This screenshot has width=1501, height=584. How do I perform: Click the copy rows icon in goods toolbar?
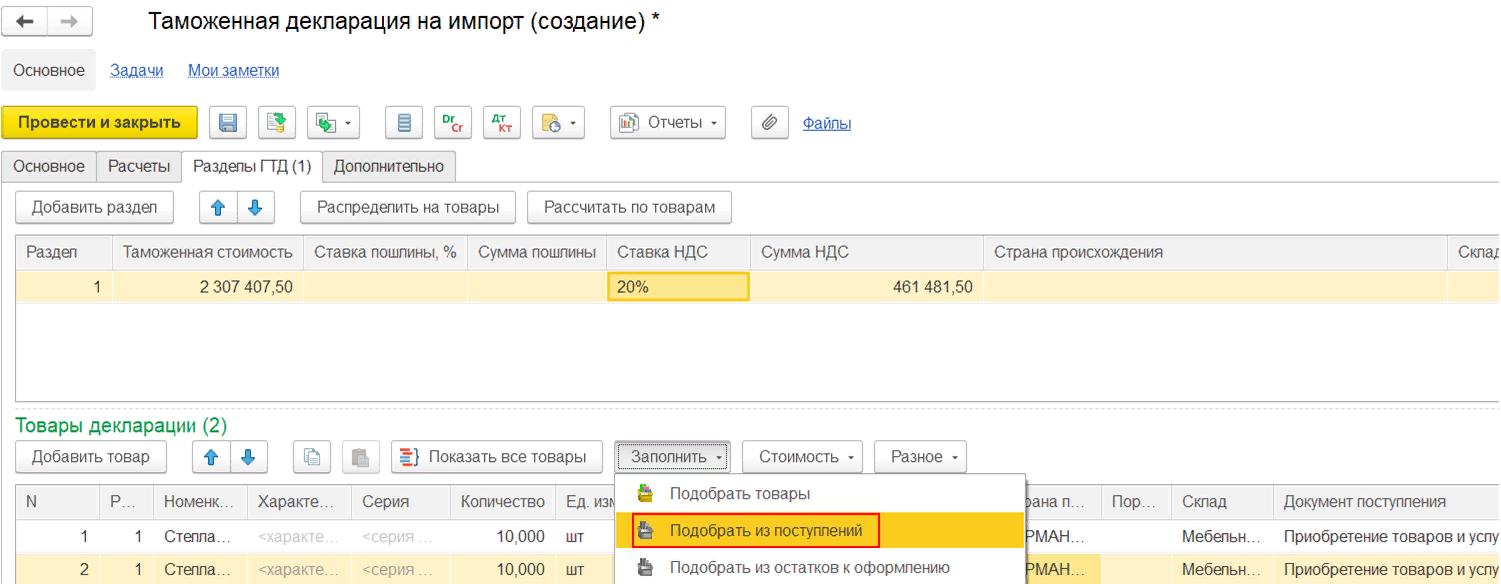pyautogui.click(x=311, y=457)
